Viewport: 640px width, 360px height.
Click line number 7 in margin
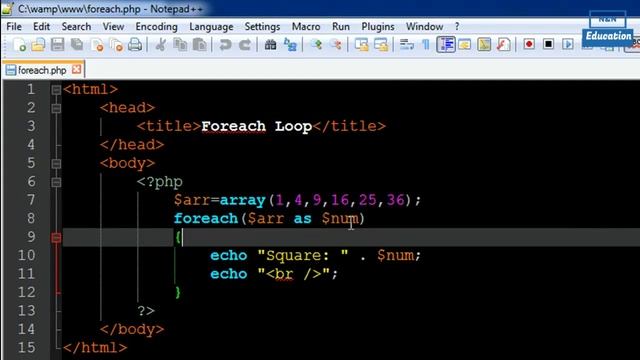(31, 200)
